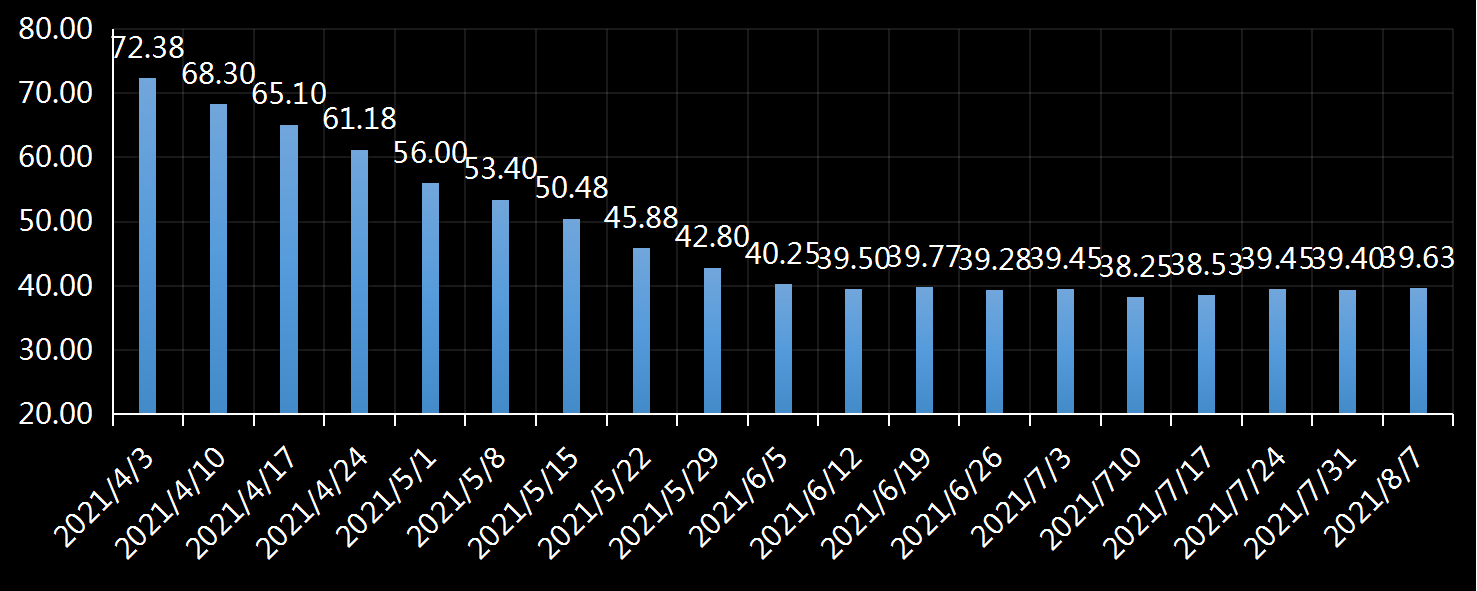Select the final bar for 2021/8/7
This screenshot has height=591, width=1477.
[x=1418, y=350]
